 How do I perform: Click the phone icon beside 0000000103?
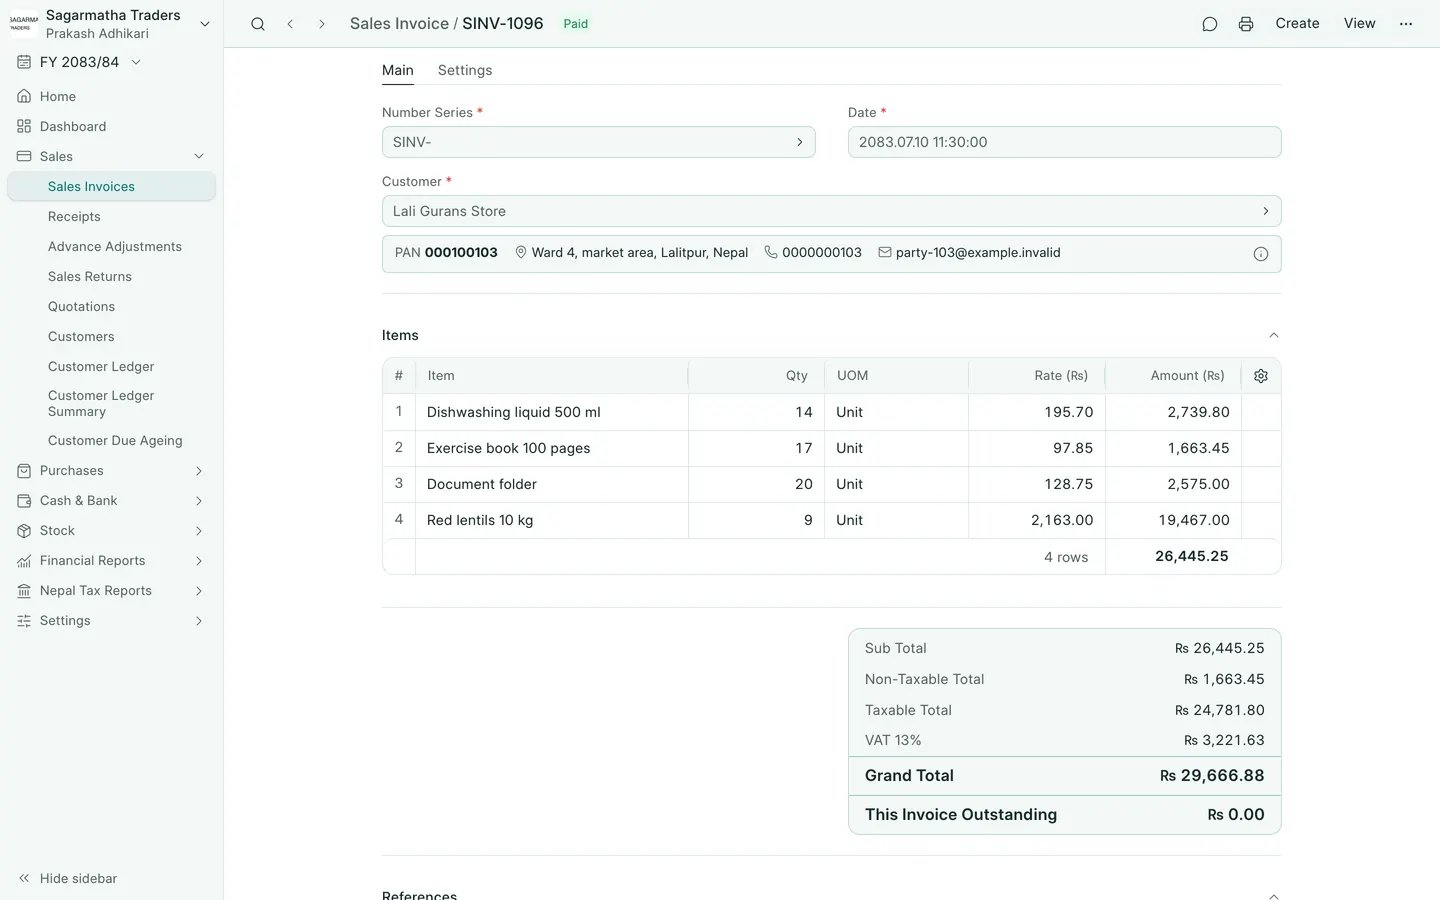point(771,253)
